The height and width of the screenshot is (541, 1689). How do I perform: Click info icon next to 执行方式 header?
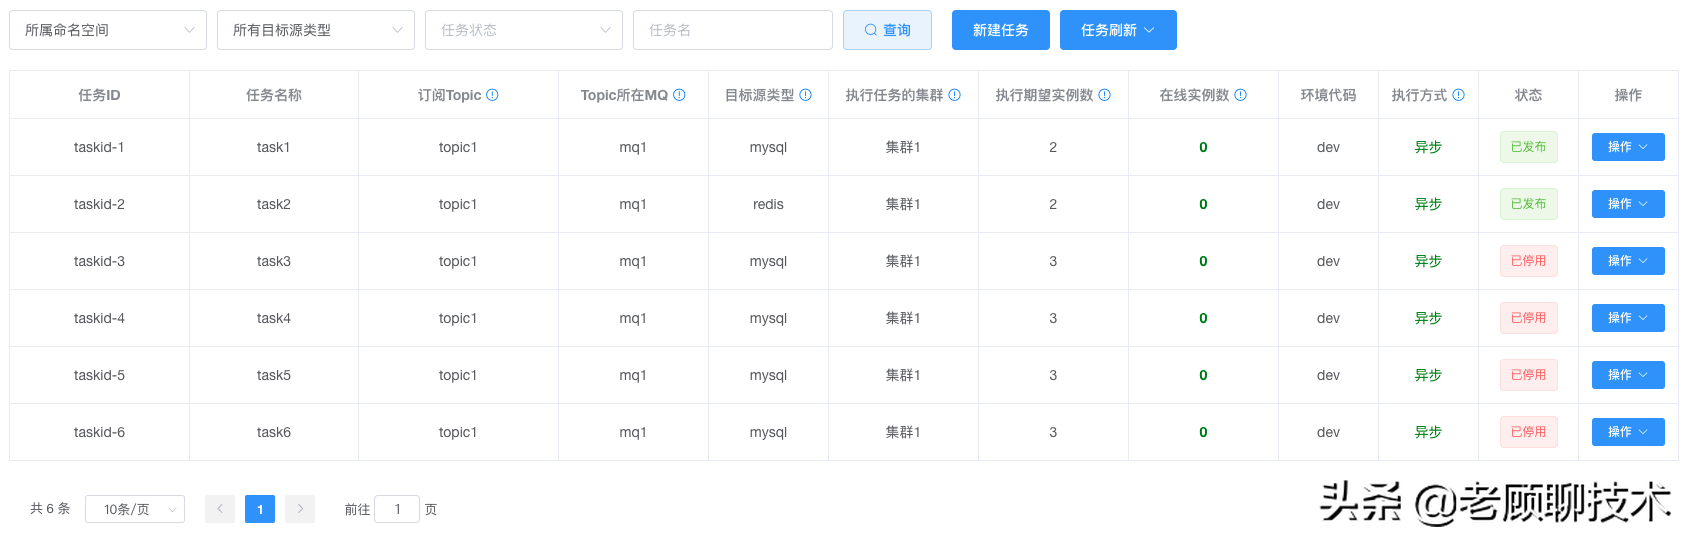(1458, 95)
